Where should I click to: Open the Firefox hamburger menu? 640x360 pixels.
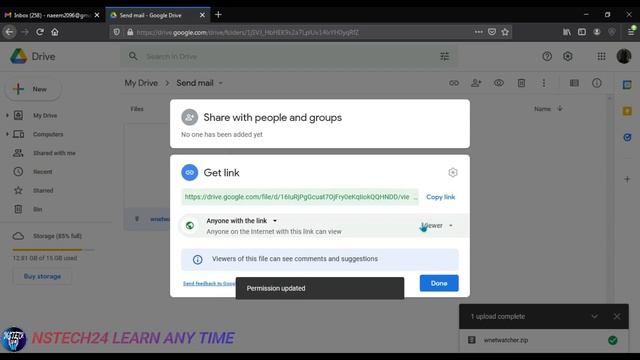pyautogui.click(x=631, y=32)
